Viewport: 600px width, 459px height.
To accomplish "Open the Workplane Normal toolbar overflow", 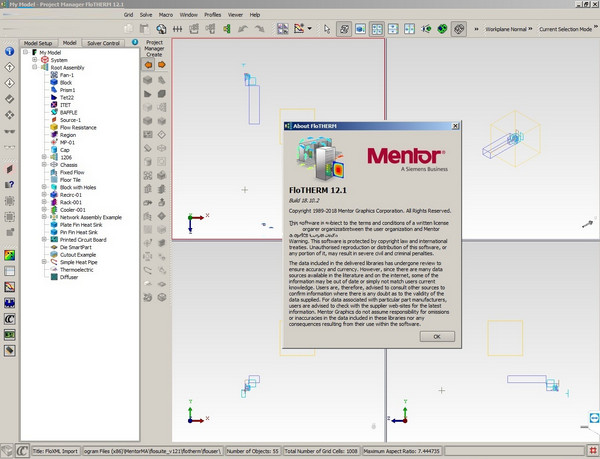I will 529,30.
